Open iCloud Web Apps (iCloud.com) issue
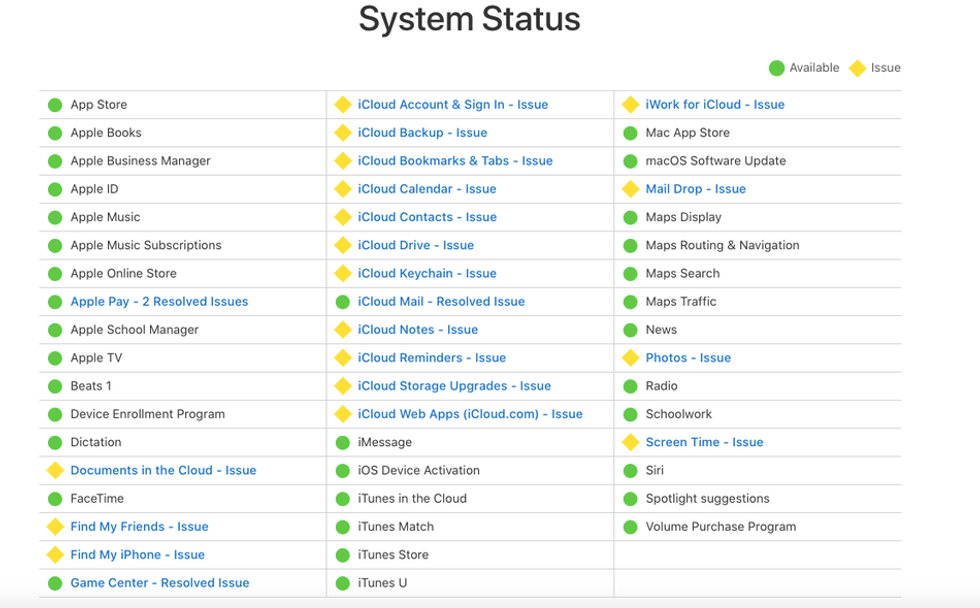 [x=470, y=414]
